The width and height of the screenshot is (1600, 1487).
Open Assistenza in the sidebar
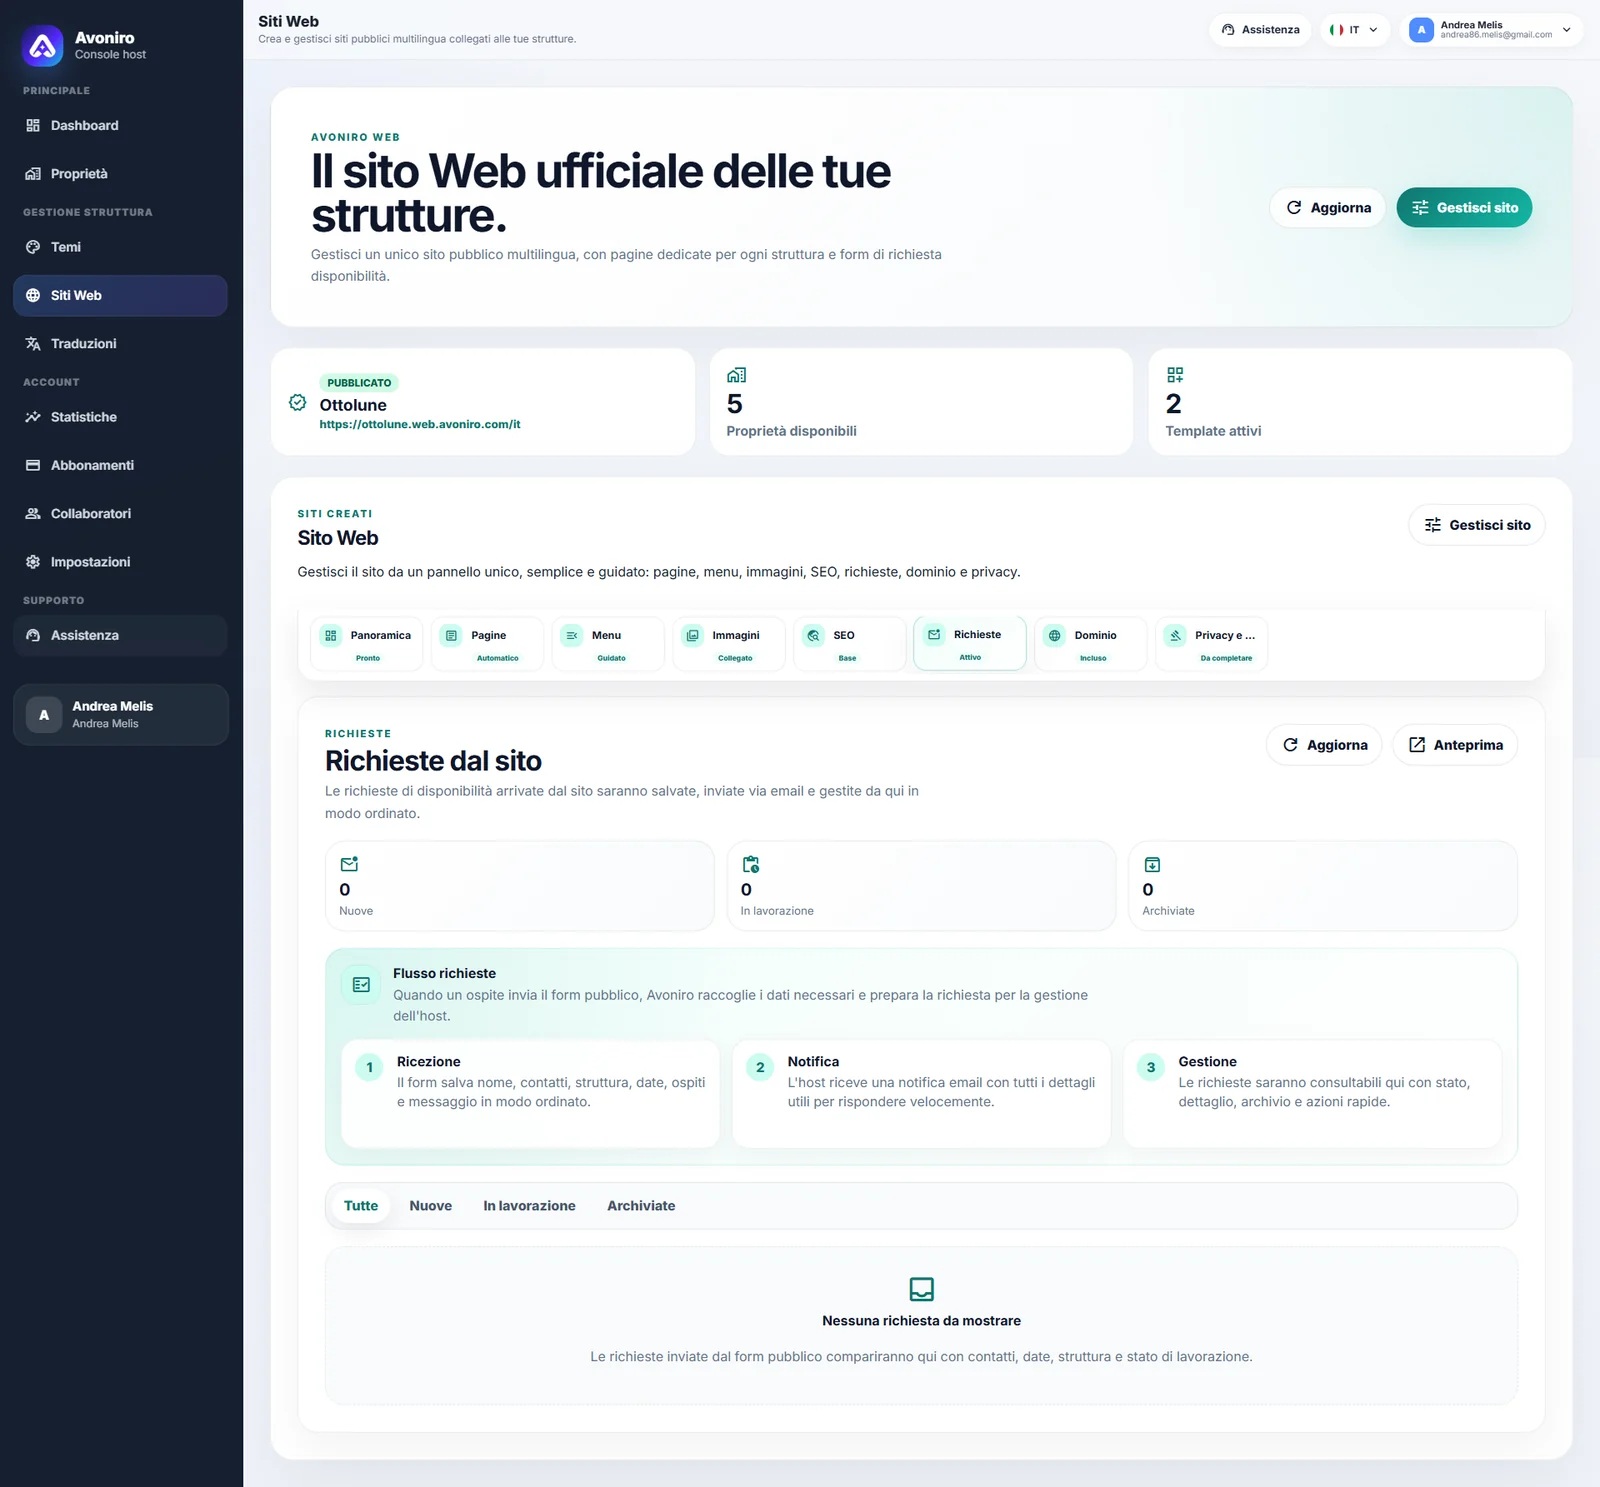tap(120, 635)
